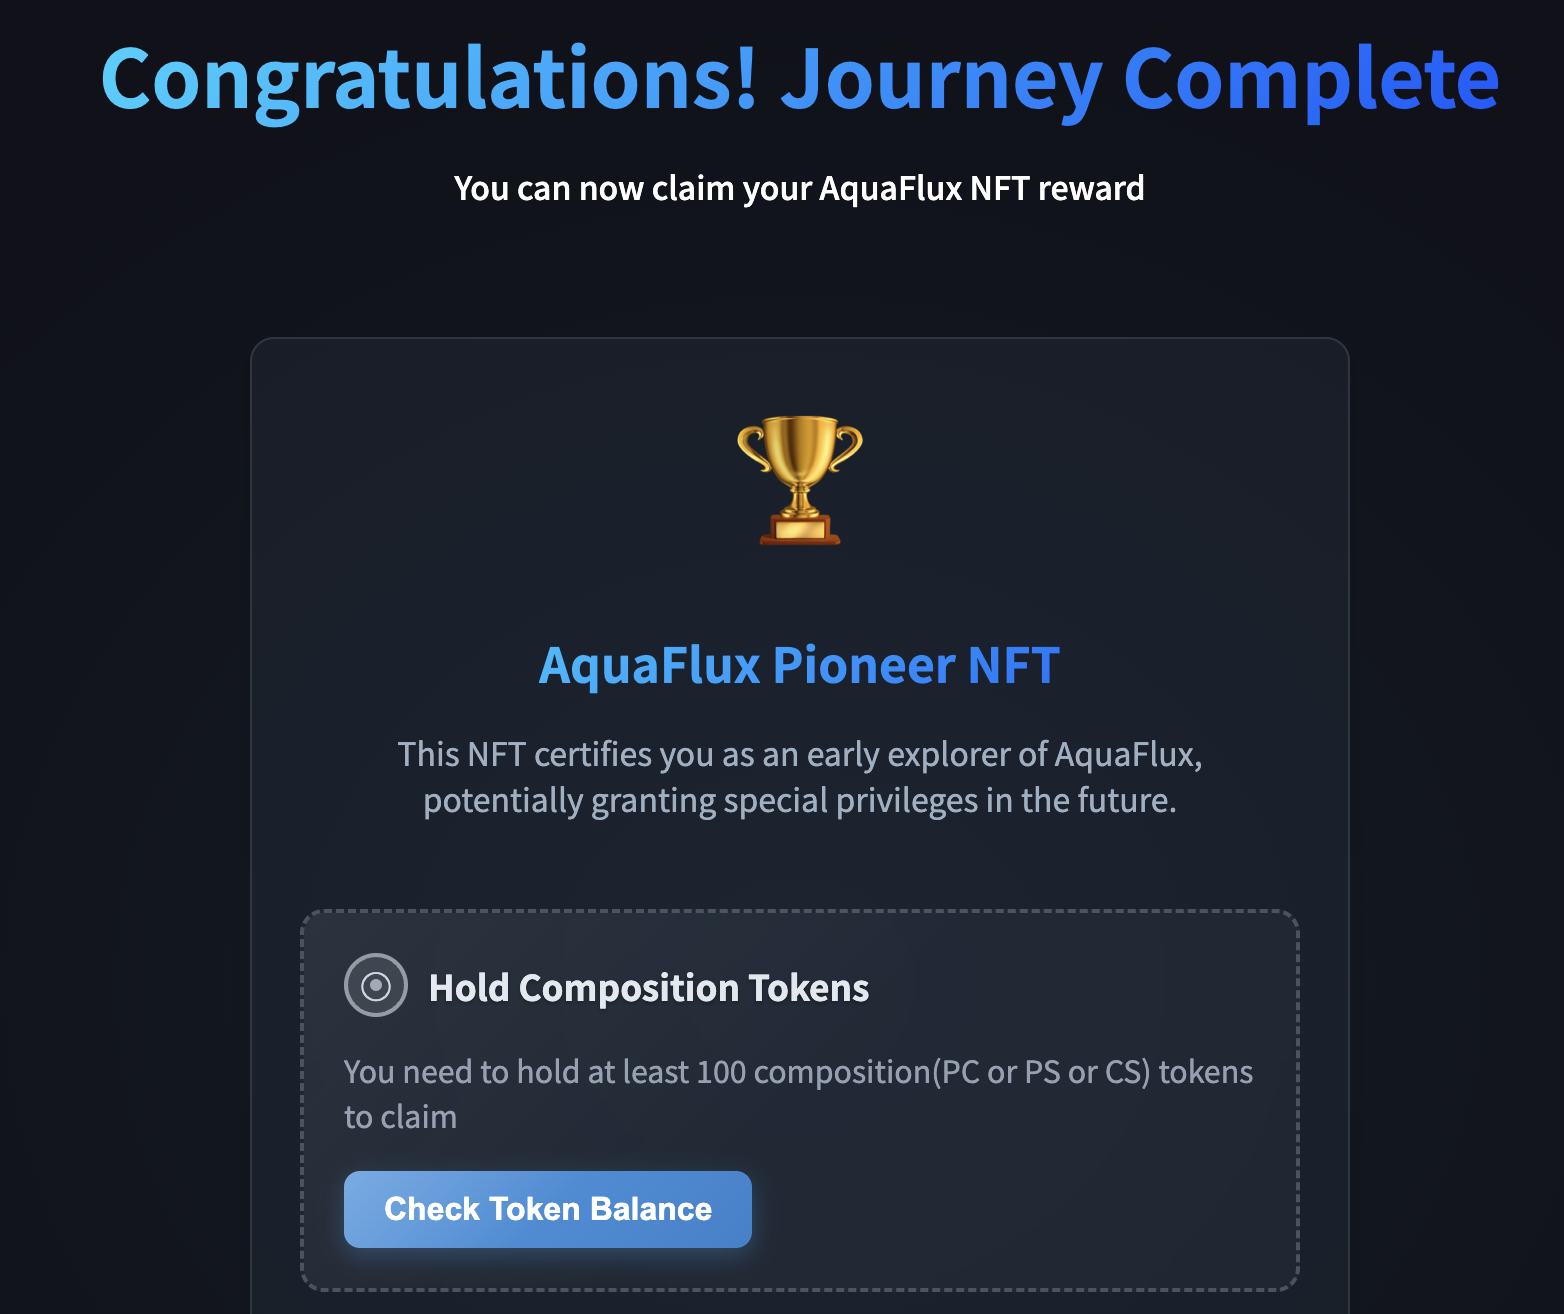
Task: Click the word Pioneer in the card title
Action: click(x=863, y=665)
